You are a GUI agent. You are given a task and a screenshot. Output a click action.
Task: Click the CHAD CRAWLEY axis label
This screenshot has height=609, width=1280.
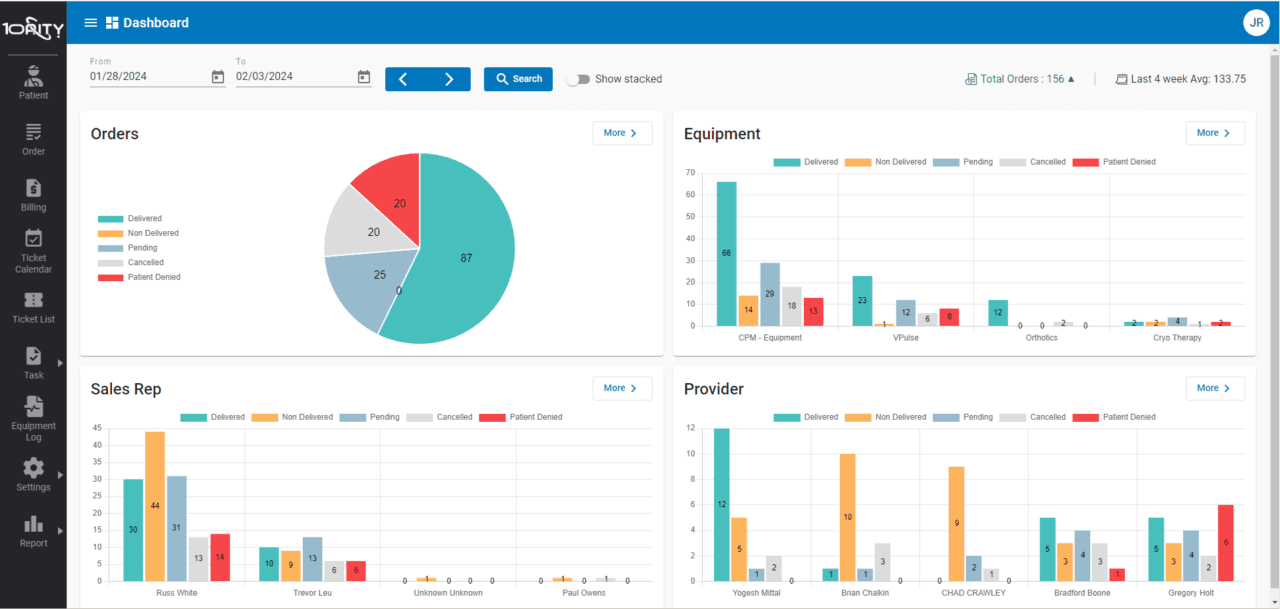[x=975, y=593]
